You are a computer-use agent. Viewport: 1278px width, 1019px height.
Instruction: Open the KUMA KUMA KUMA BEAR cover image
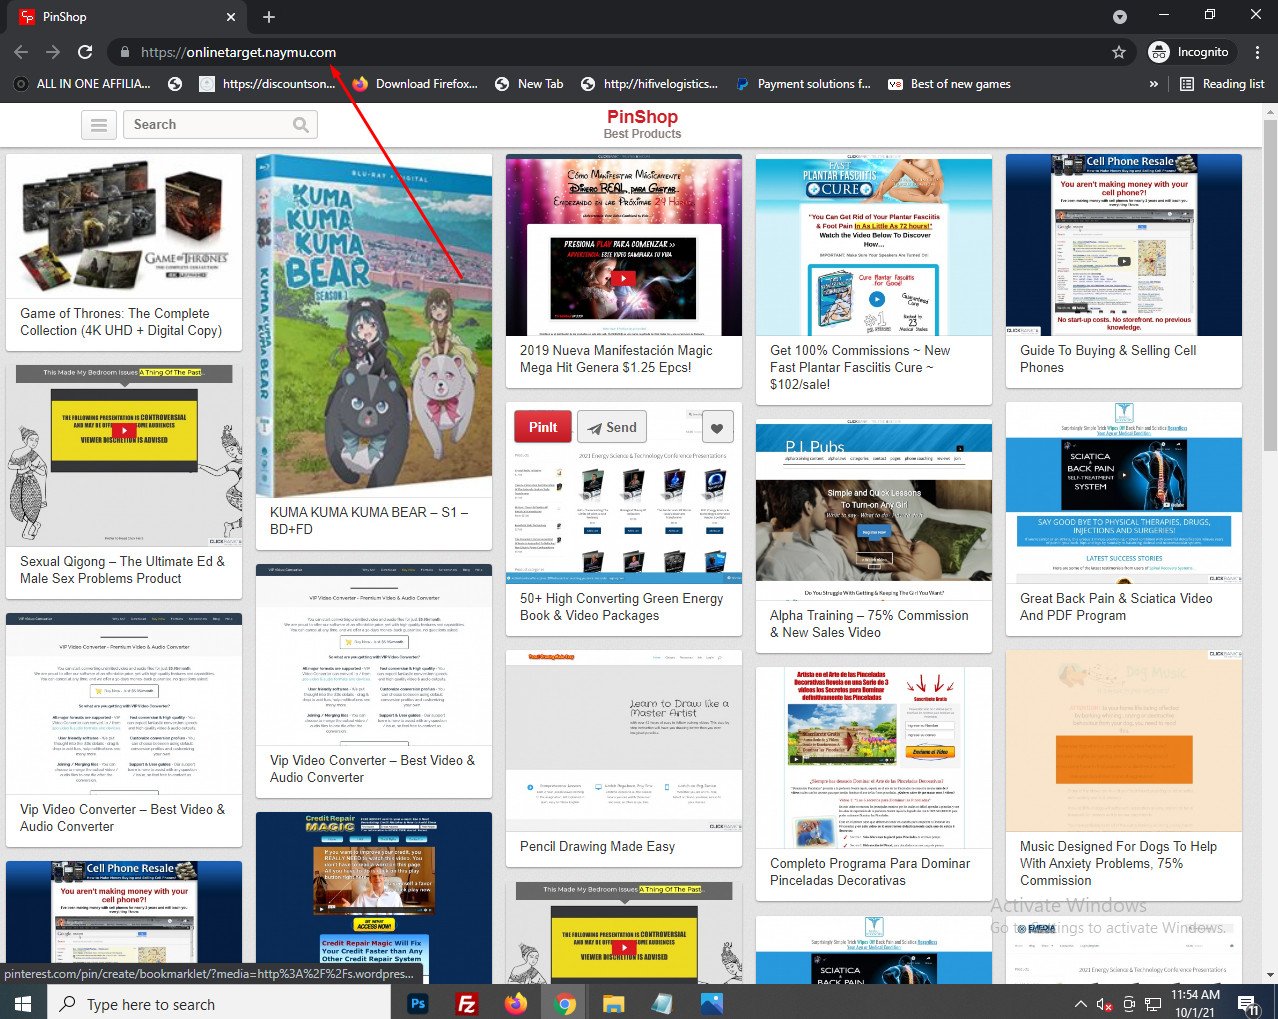coord(374,325)
